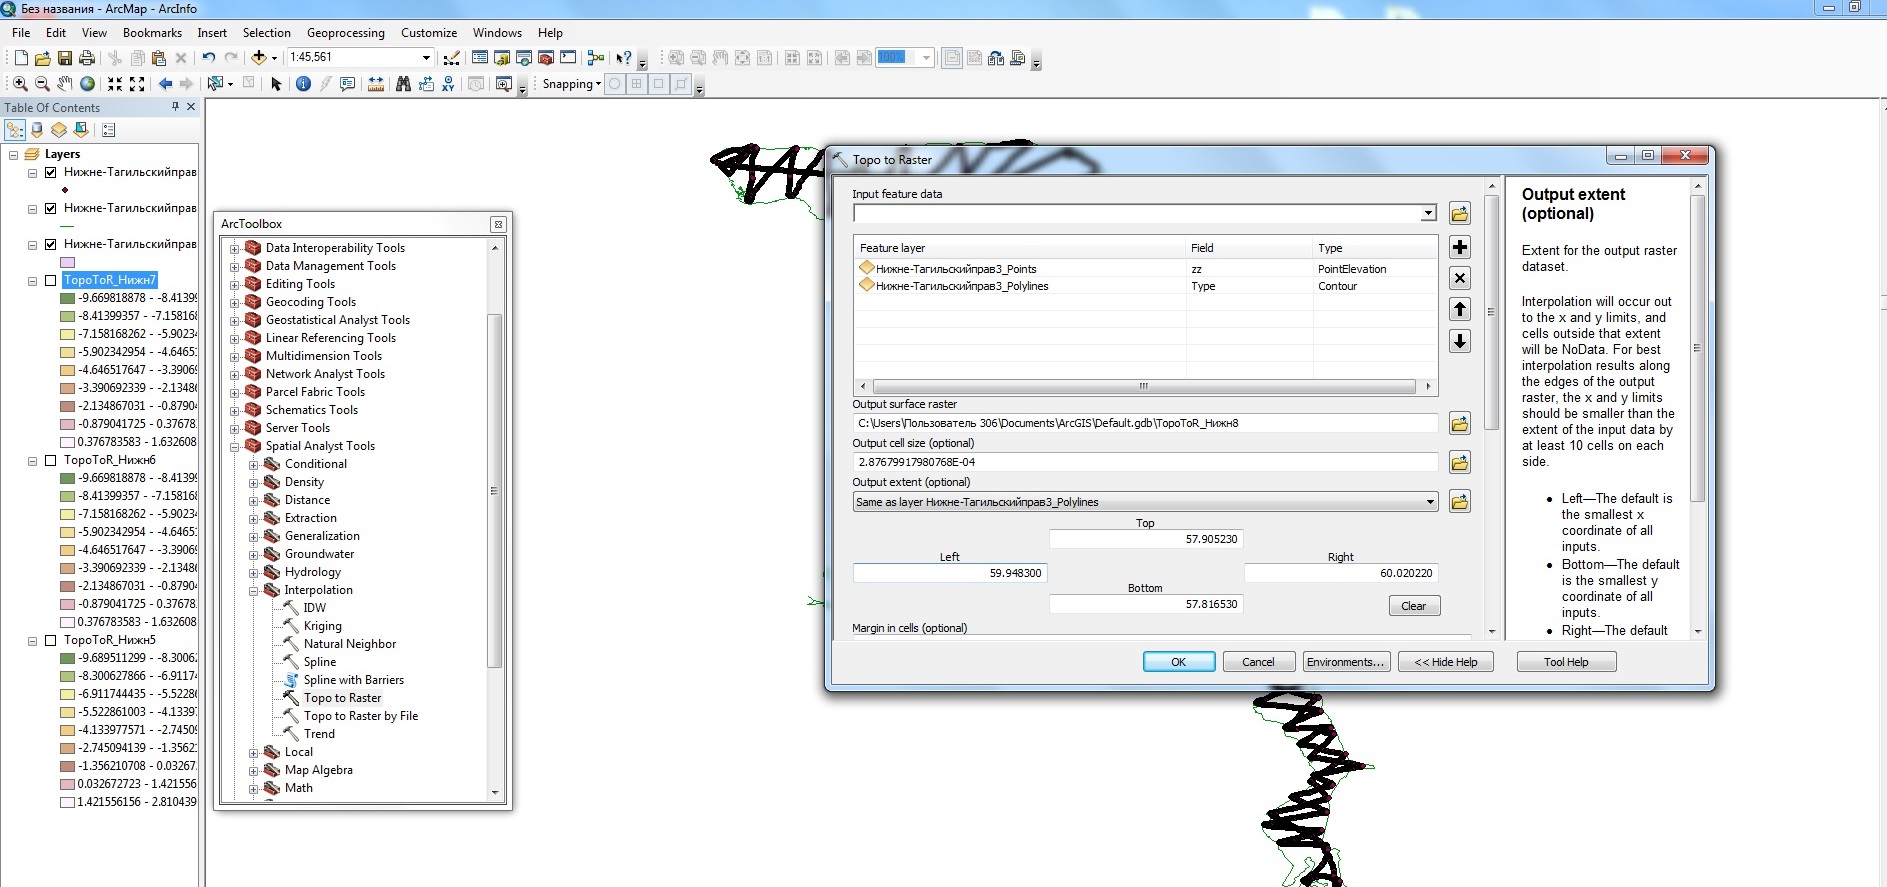
Task: Collapse the TopoToR_Нижн5 layer legend
Action: pos(32,640)
